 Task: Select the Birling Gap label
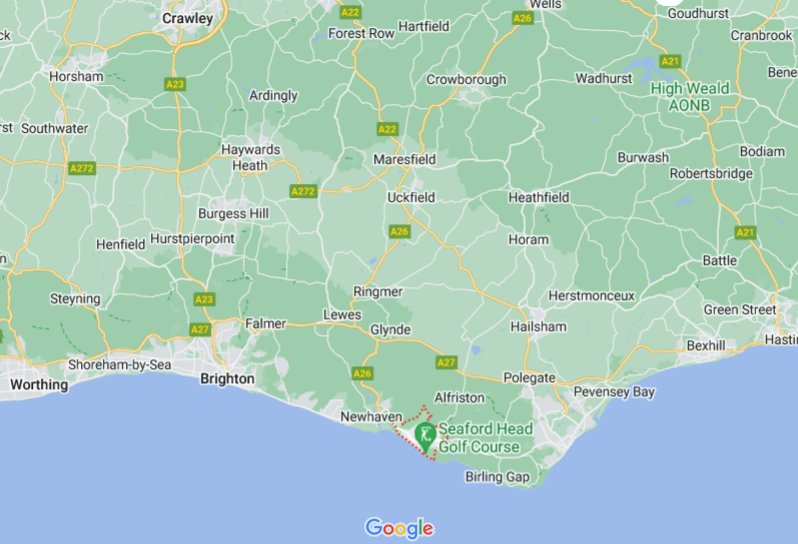click(497, 477)
